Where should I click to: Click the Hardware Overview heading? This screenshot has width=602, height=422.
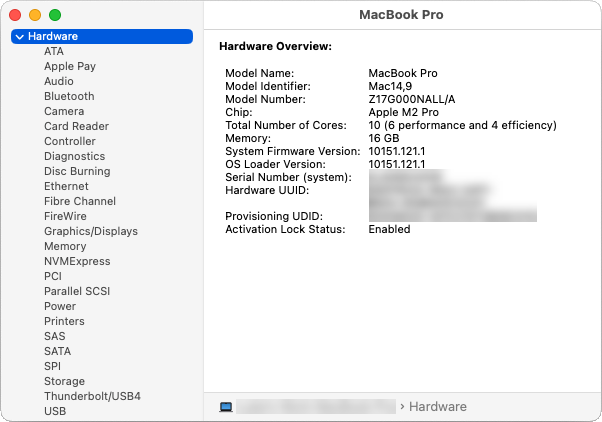[275, 46]
